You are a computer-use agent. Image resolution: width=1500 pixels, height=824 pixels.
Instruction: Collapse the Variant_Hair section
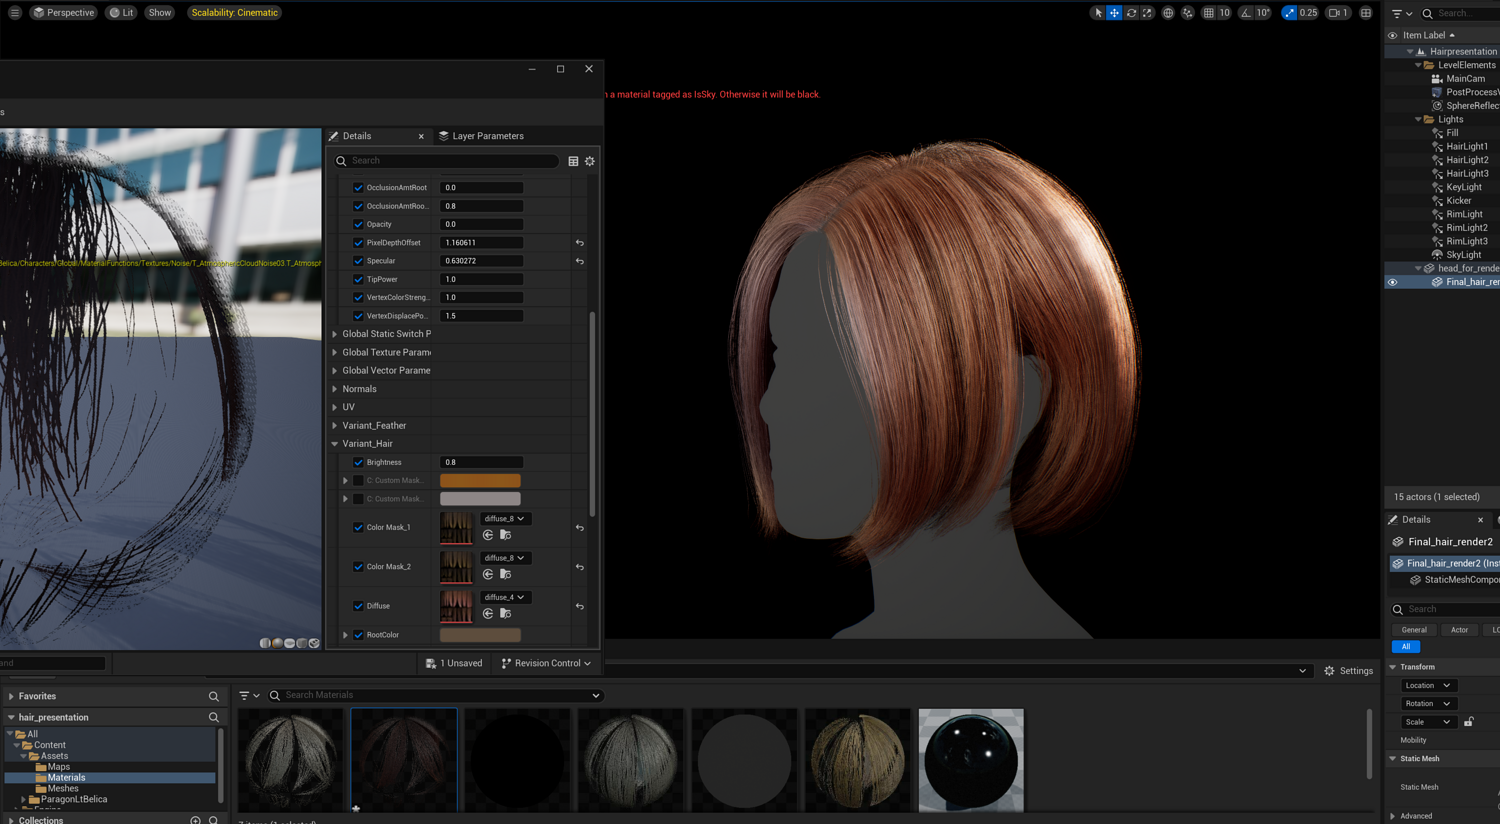coord(335,444)
